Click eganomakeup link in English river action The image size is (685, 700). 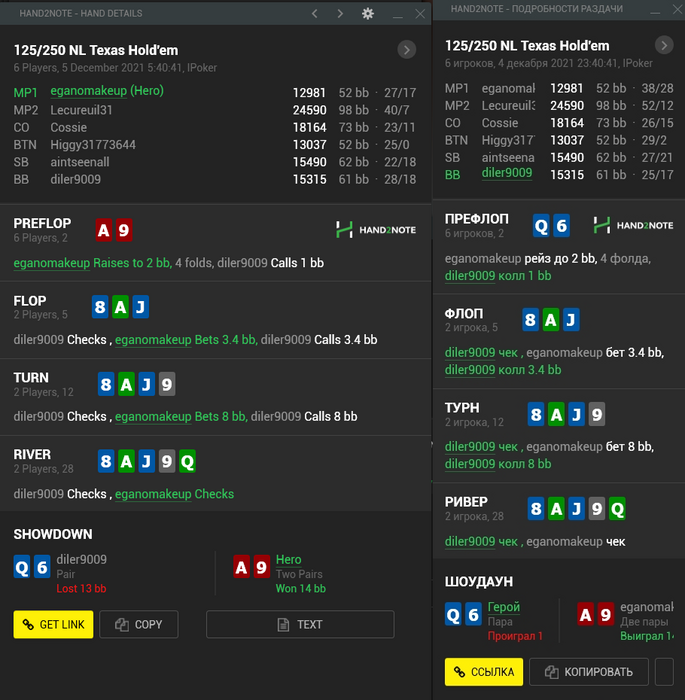coord(153,494)
